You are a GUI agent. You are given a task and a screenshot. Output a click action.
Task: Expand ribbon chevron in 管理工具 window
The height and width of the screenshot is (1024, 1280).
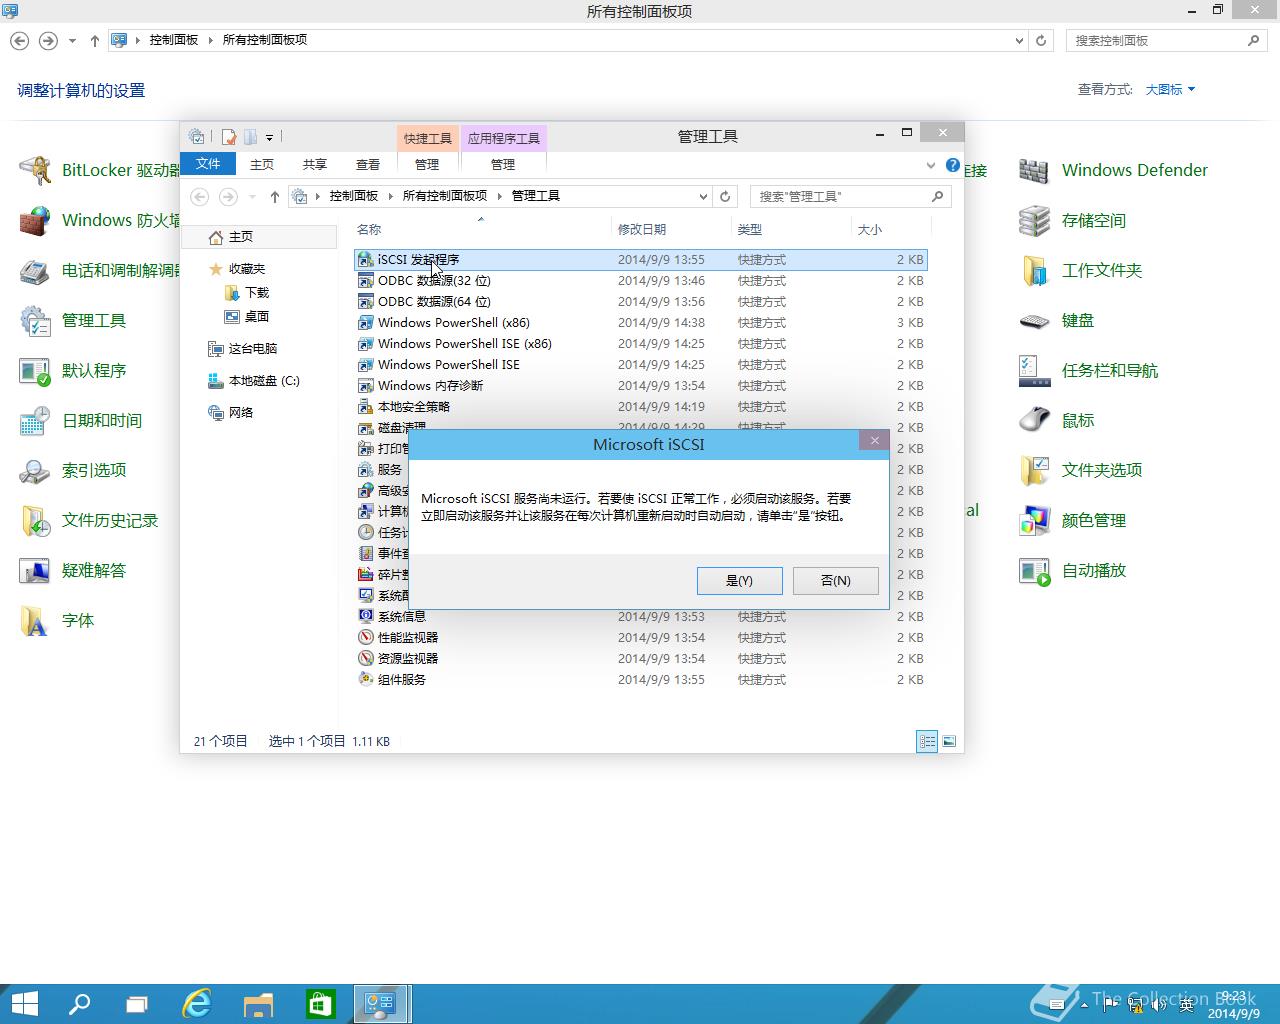pos(931,165)
